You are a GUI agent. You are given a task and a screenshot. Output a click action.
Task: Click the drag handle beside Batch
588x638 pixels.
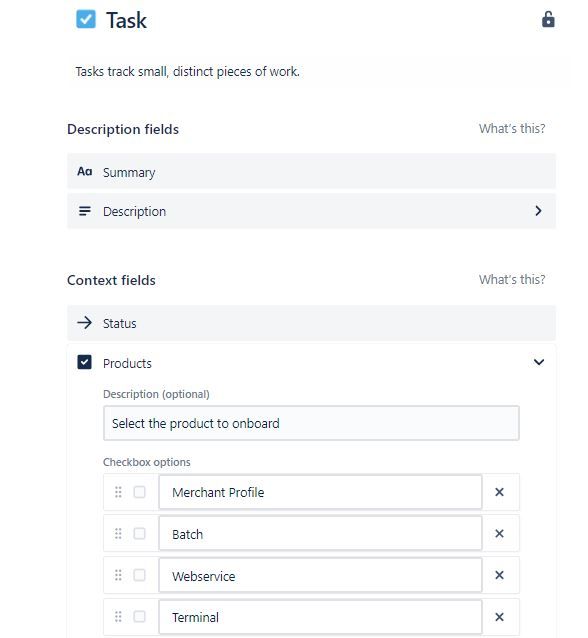(x=118, y=533)
